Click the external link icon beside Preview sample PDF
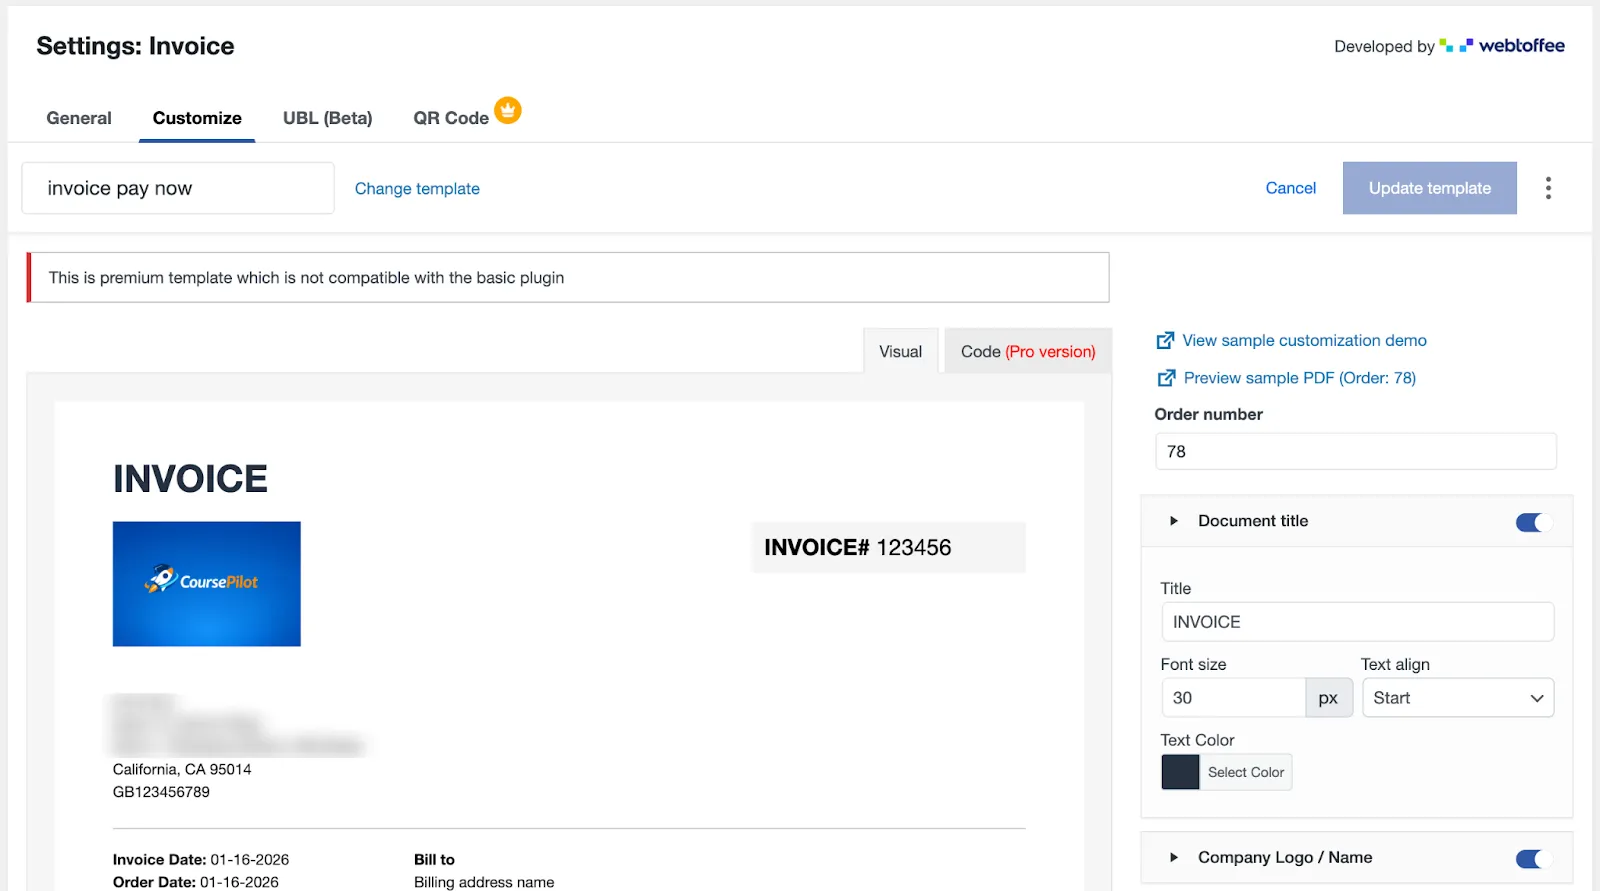Viewport: 1600px width, 891px height. (x=1166, y=378)
